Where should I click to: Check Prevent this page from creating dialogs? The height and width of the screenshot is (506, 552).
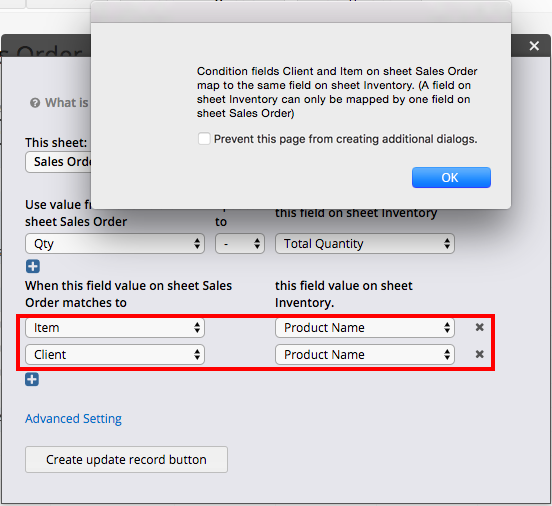204,139
